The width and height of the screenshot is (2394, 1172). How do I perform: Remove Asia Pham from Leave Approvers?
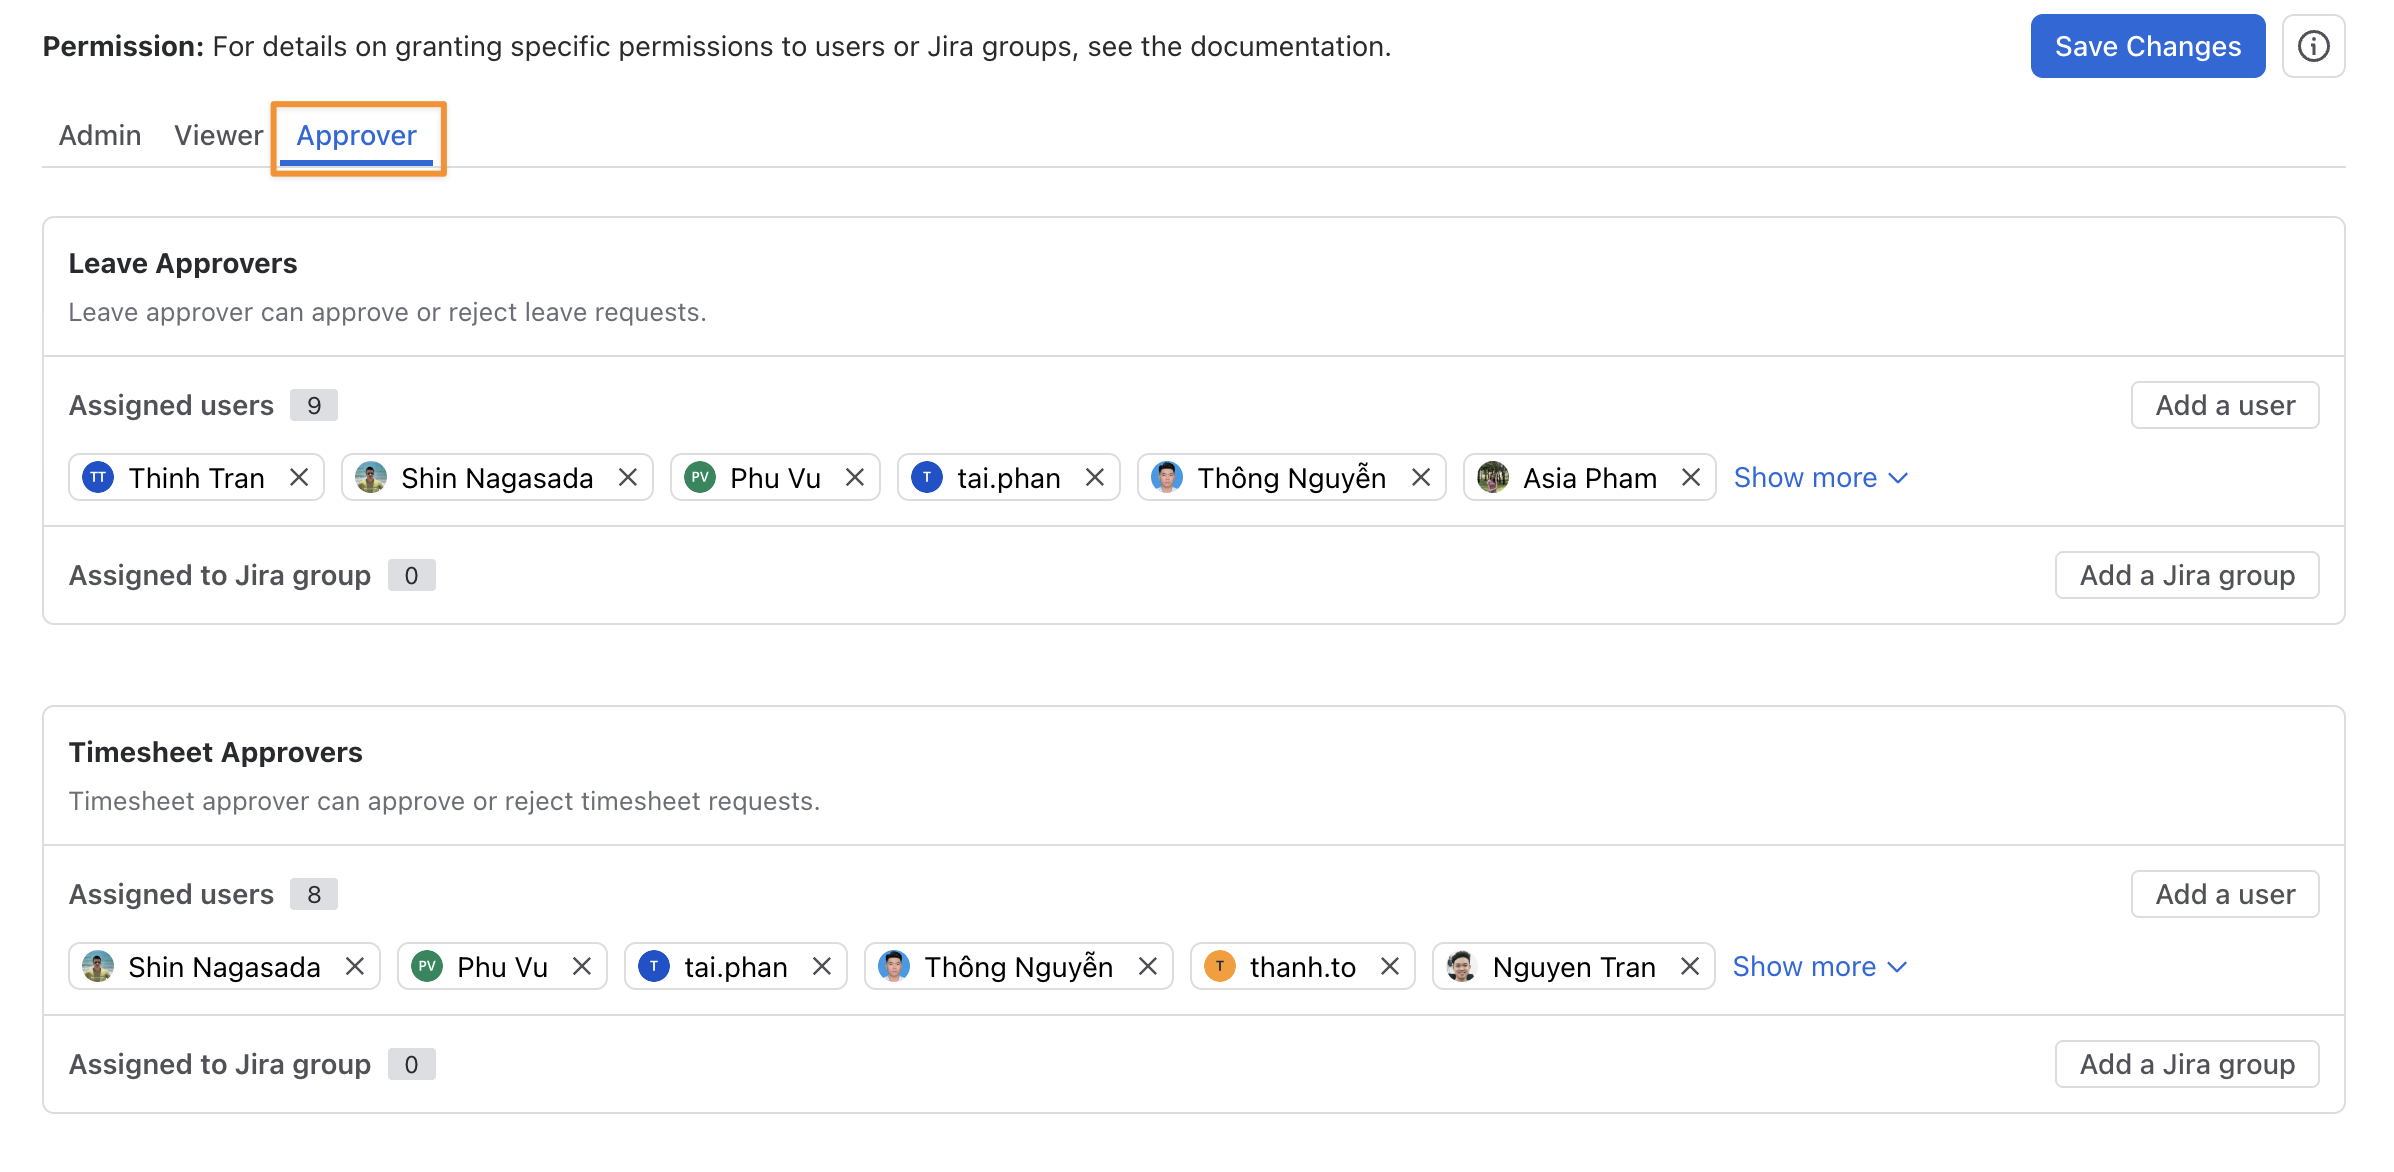[1691, 478]
